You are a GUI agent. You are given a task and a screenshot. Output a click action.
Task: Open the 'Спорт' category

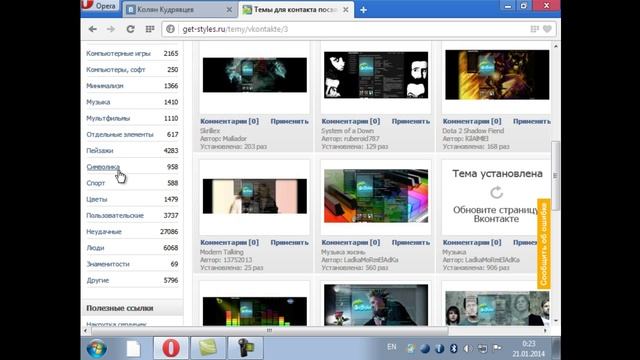click(x=96, y=183)
